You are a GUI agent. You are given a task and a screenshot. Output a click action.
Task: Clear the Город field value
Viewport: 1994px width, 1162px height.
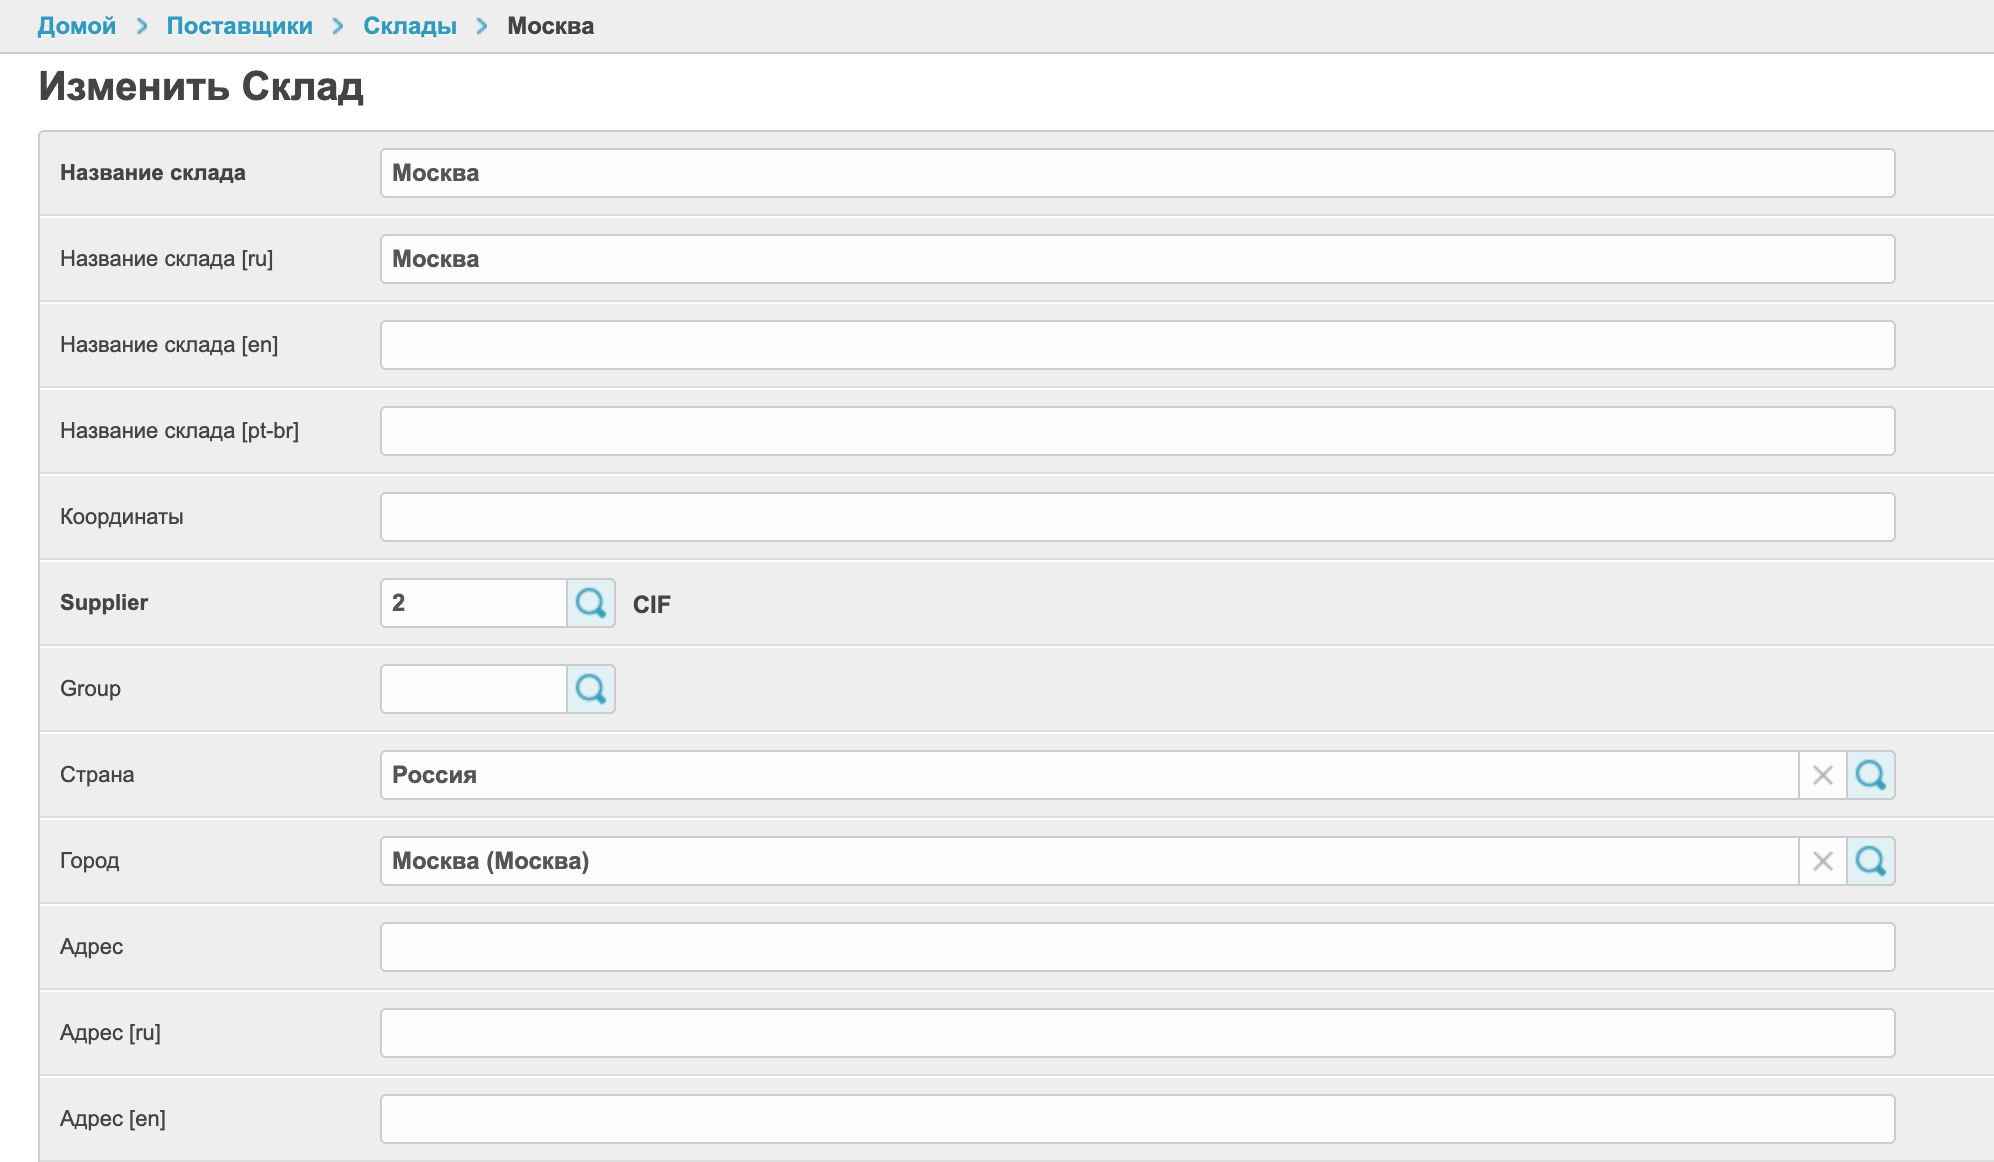coord(1822,861)
